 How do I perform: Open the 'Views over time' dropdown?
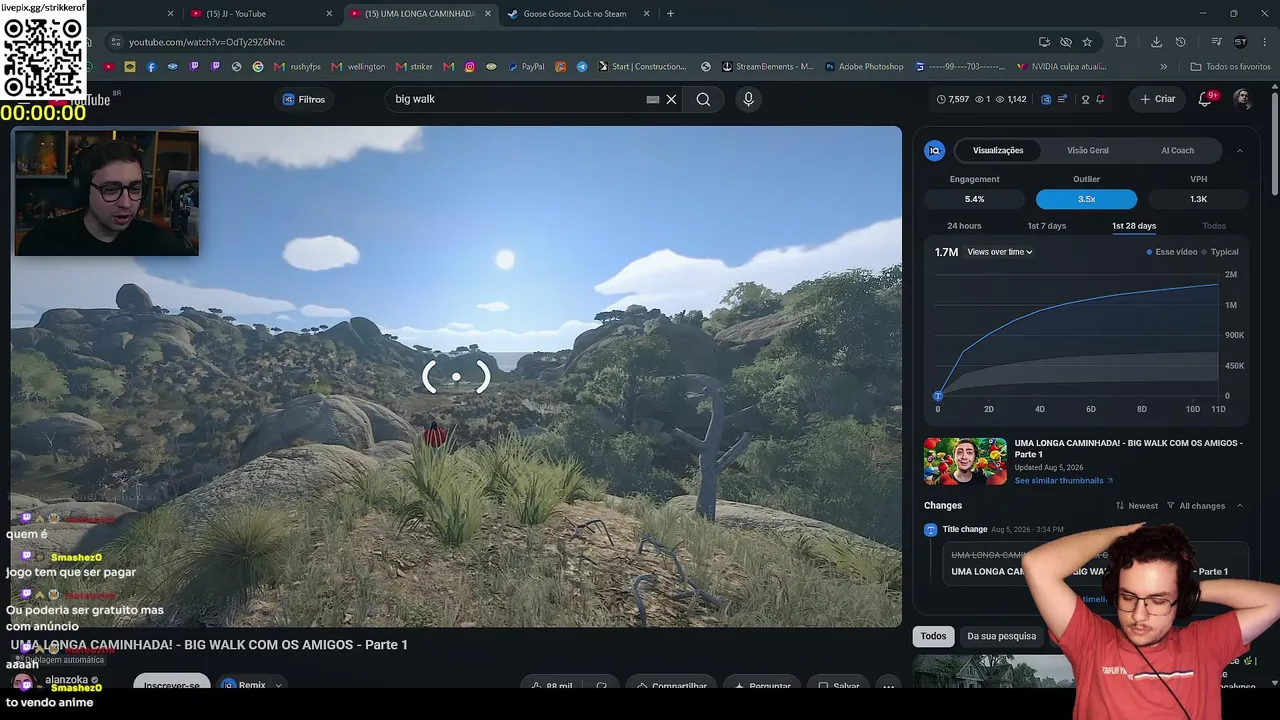(x=1000, y=252)
